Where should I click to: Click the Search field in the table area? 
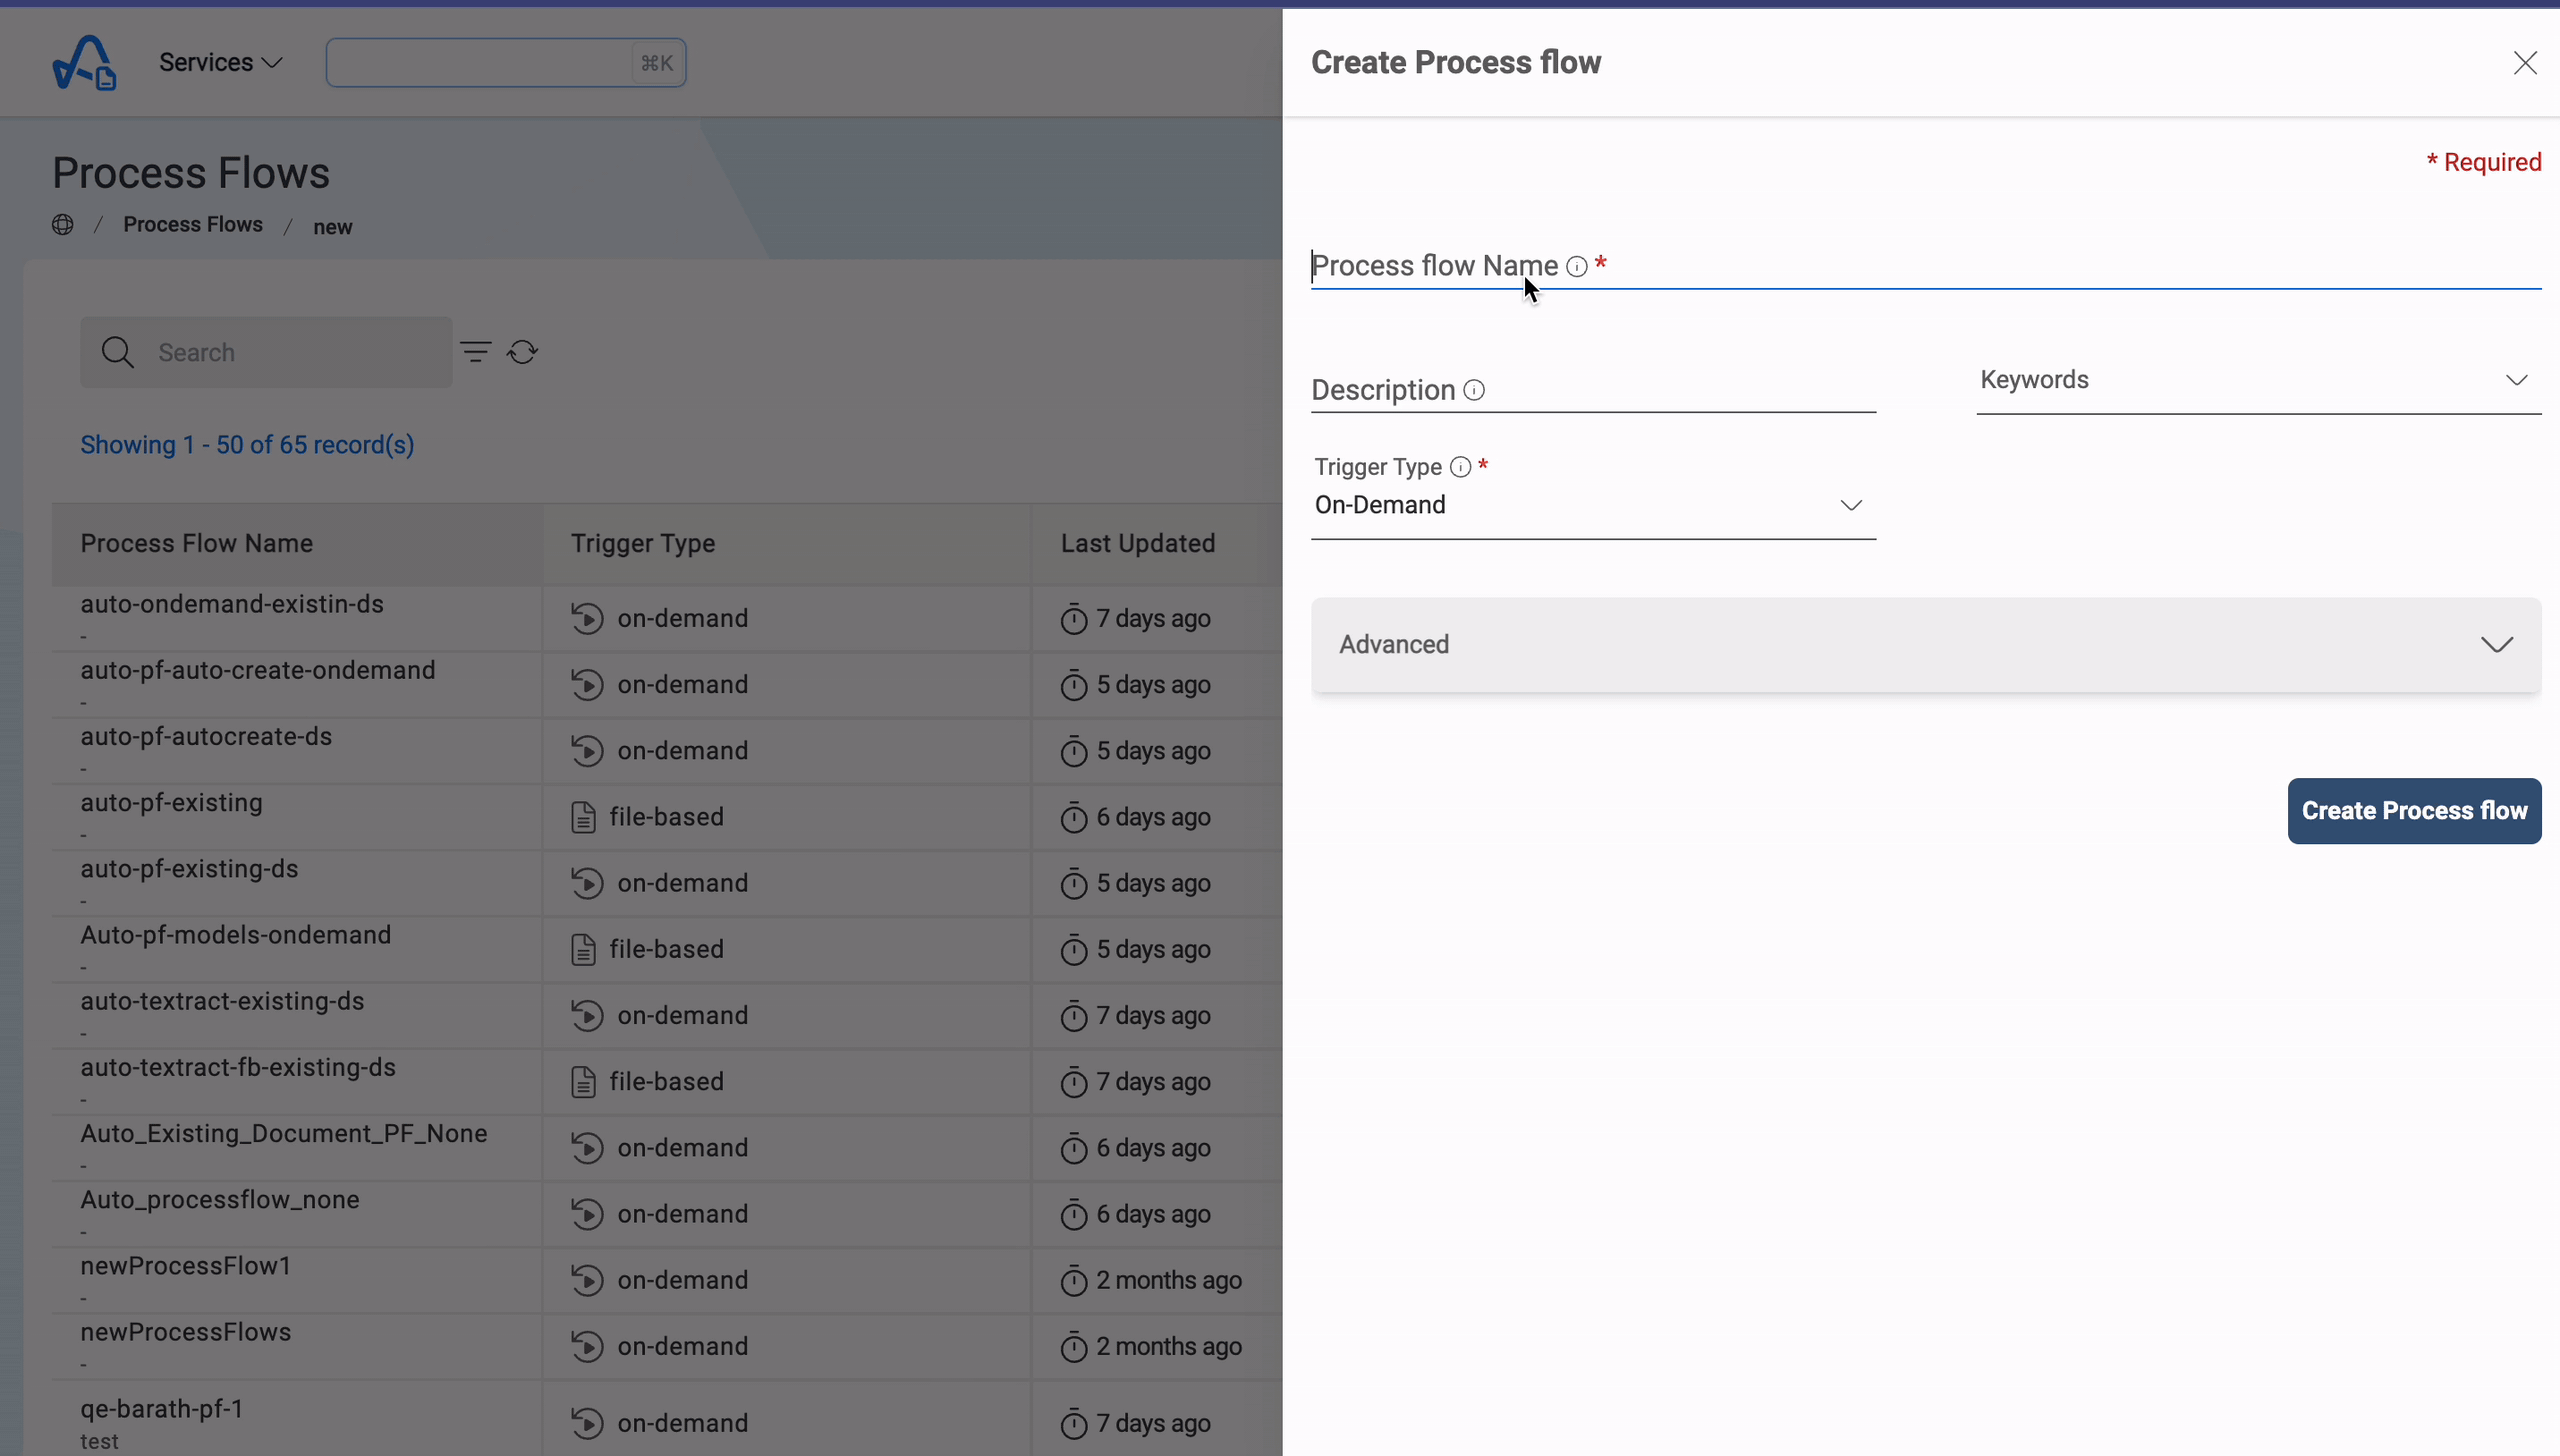click(264, 352)
